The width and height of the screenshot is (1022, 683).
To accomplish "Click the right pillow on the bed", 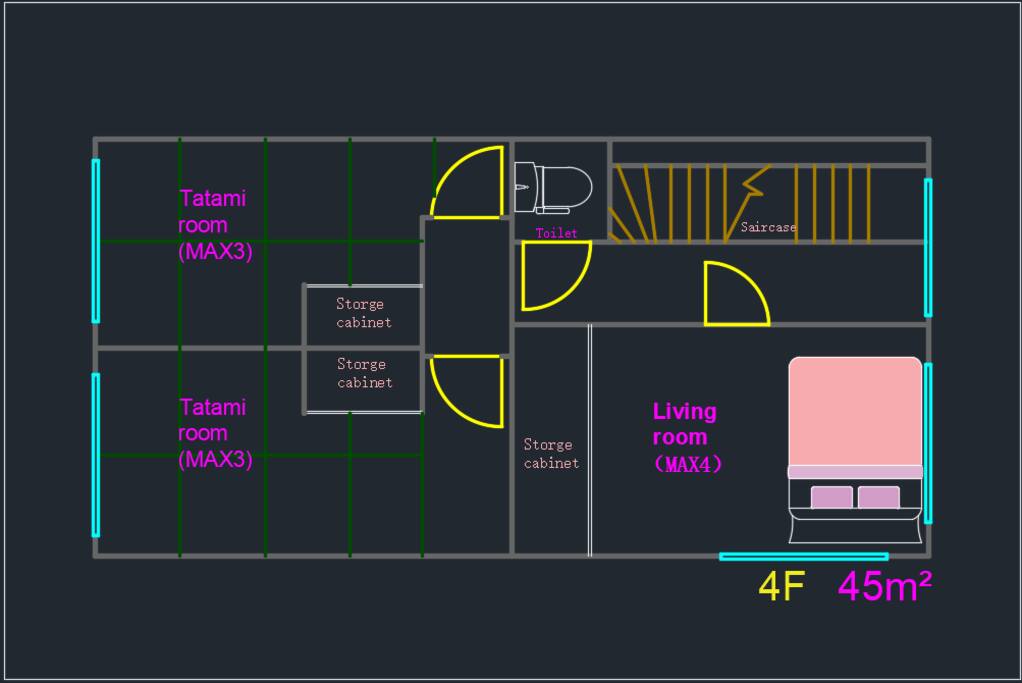I will tap(879, 497).
